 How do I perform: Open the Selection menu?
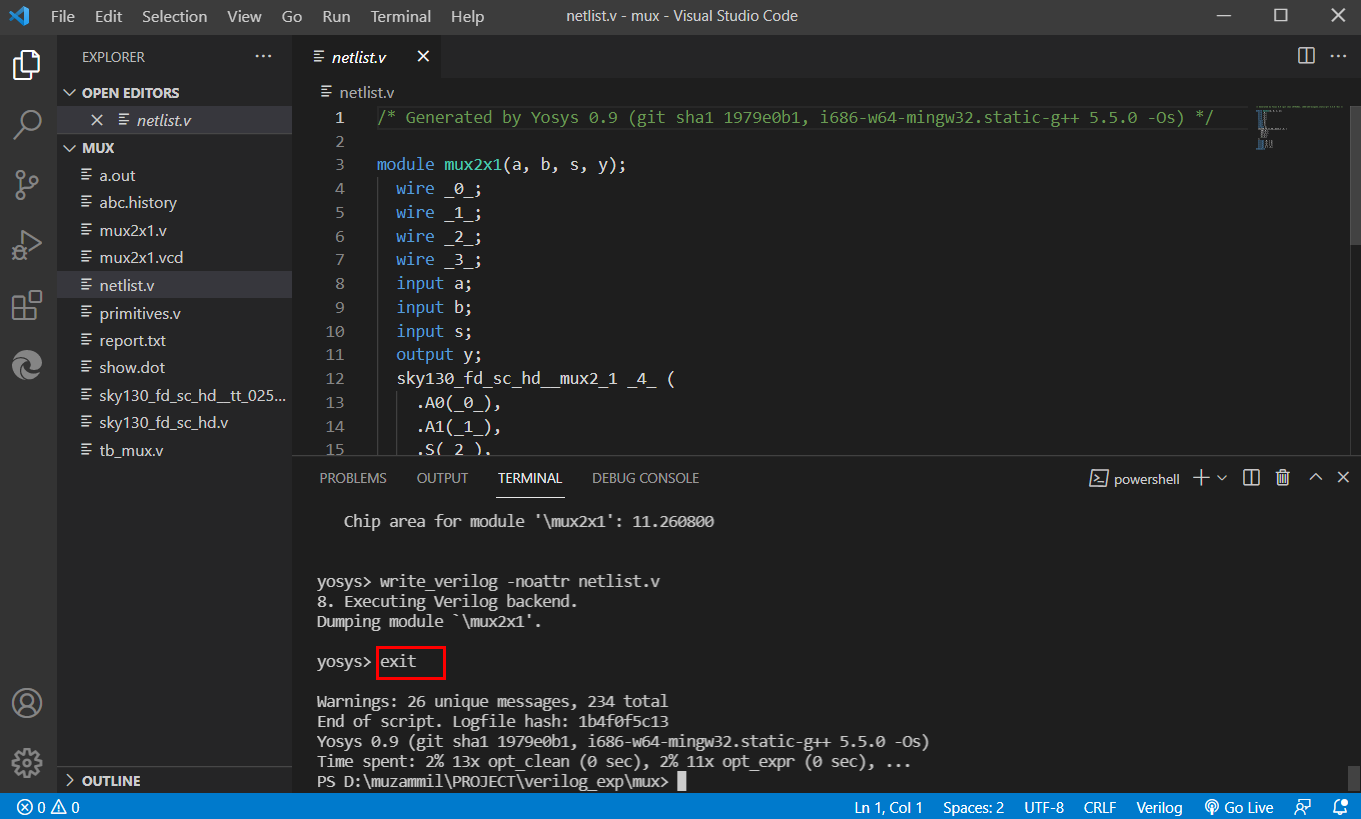coord(175,17)
